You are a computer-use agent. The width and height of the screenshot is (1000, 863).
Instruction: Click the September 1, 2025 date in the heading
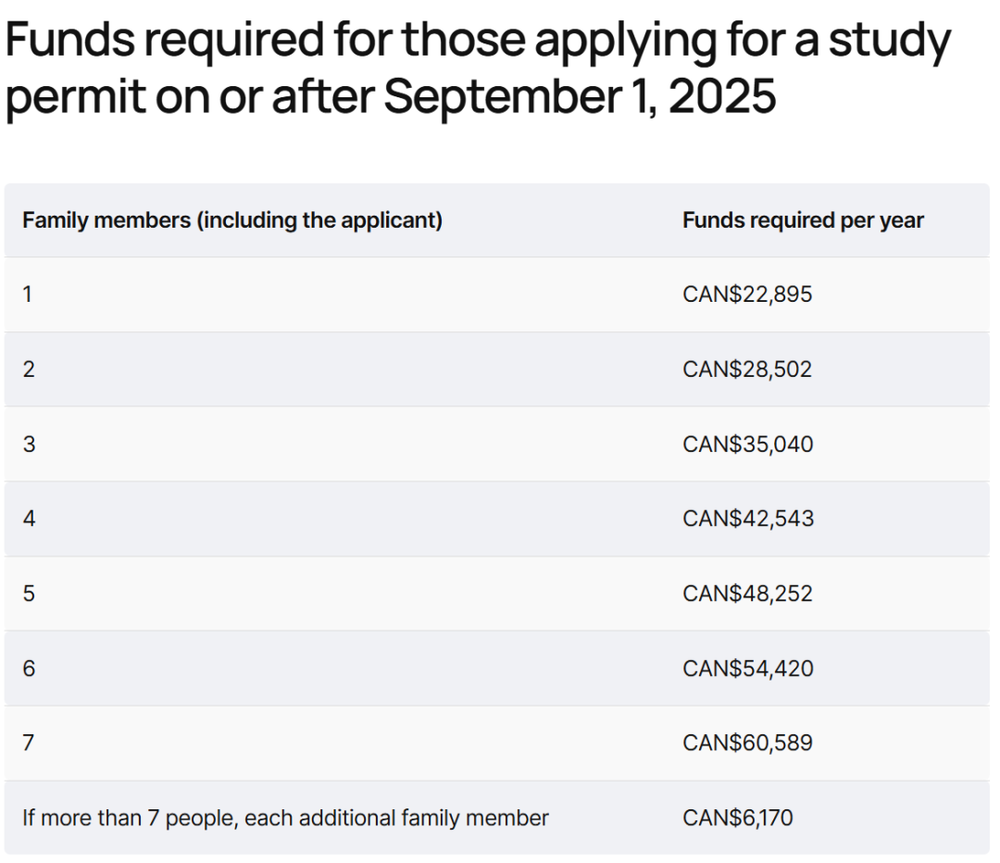pos(579,97)
